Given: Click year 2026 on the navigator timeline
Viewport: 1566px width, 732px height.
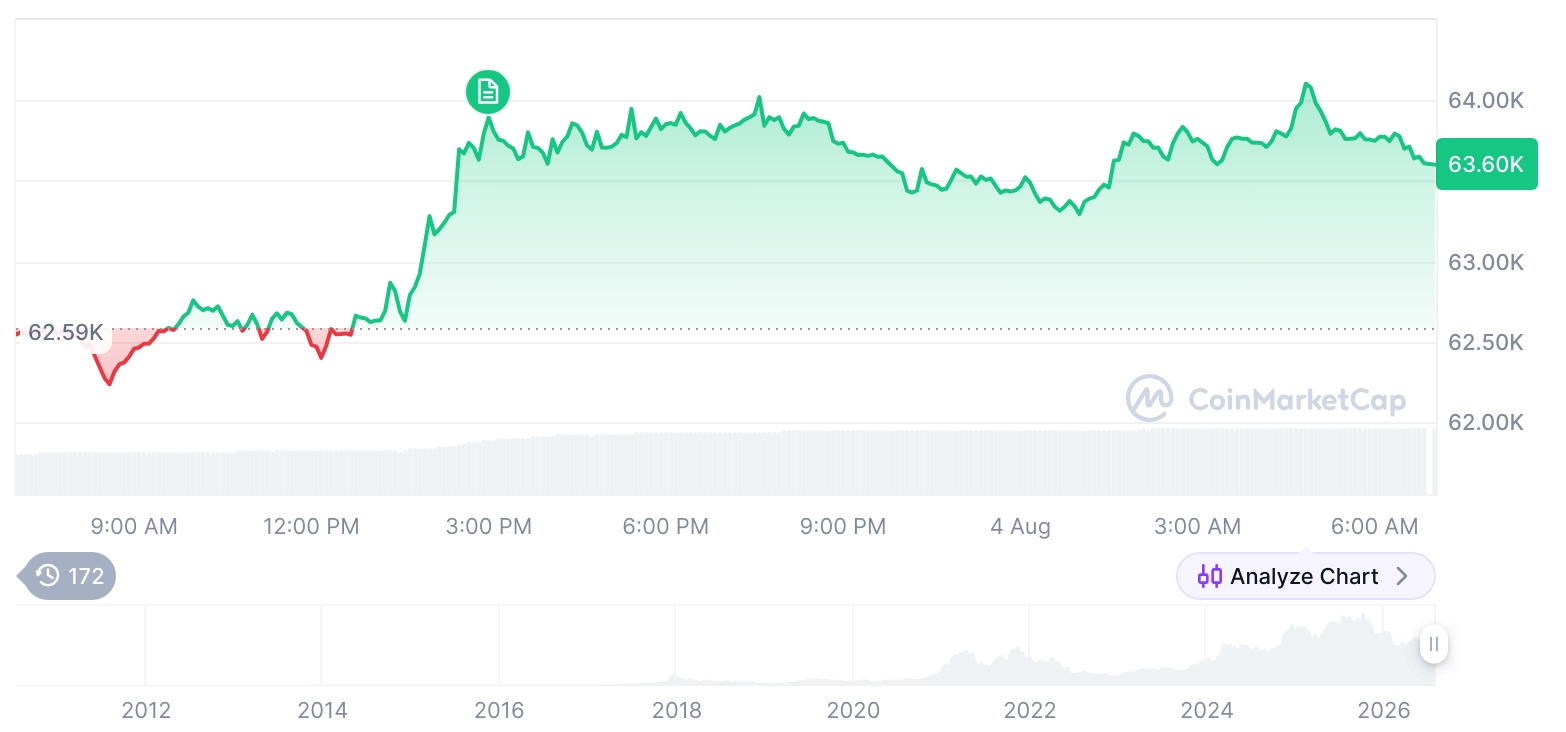Looking at the screenshot, I should (x=1384, y=711).
